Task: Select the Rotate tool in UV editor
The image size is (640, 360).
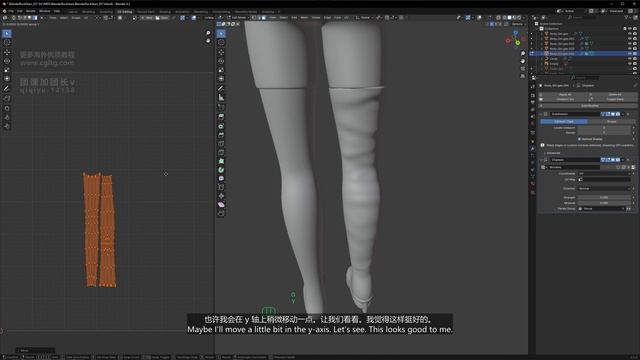Action: pos(7,61)
